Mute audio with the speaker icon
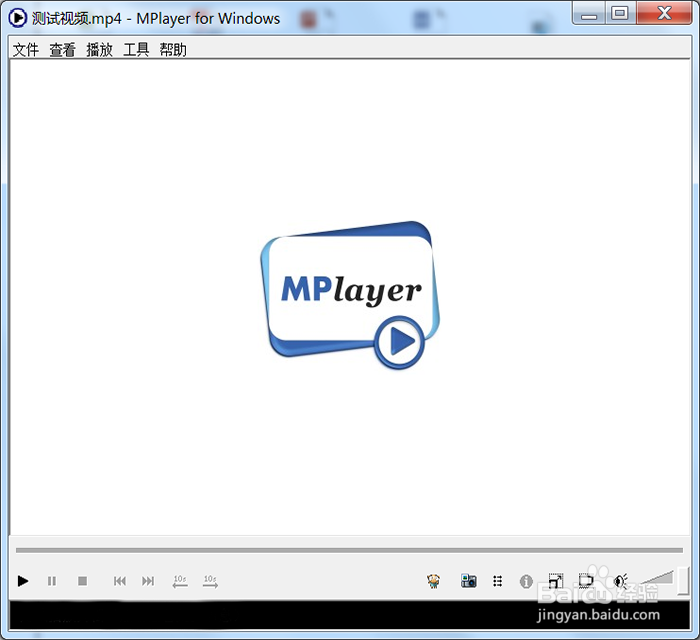 click(x=621, y=581)
